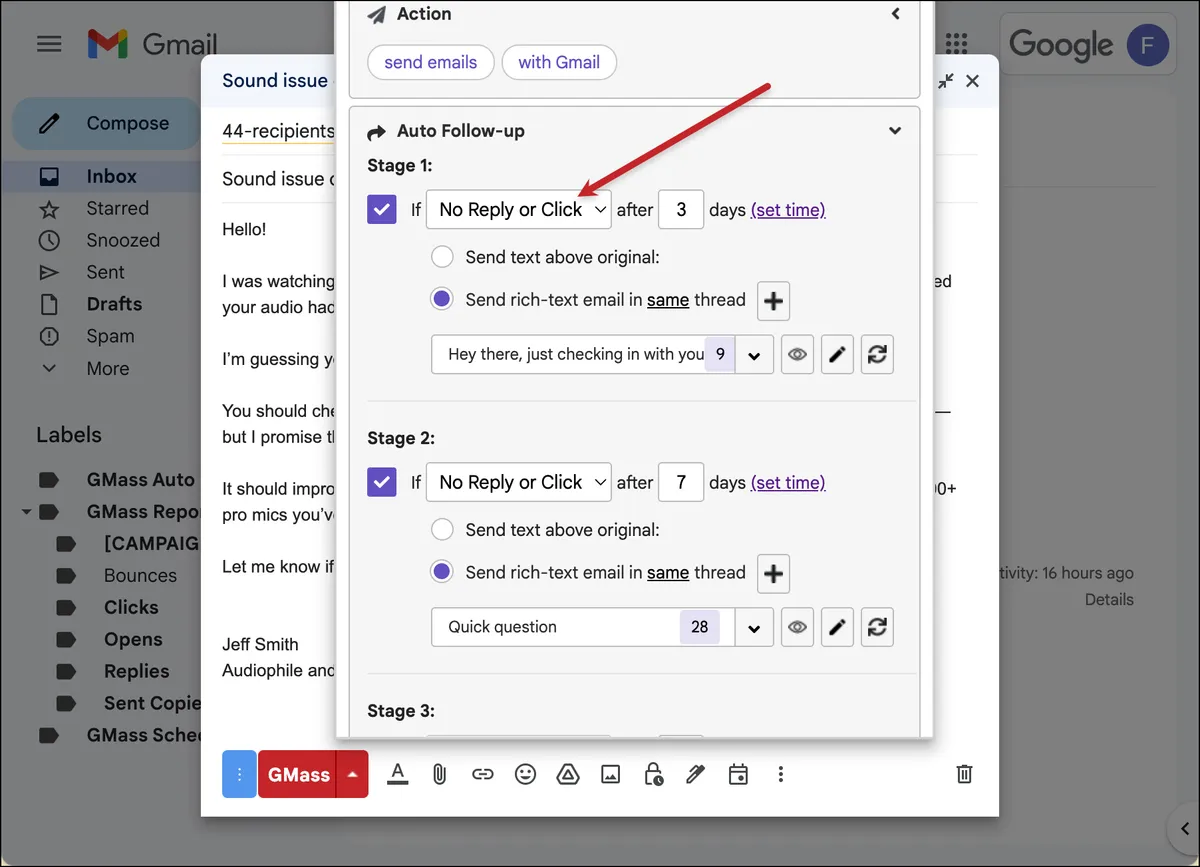Select Stage 1 Send text above original radio
This screenshot has width=1200, height=867.
tap(442, 257)
